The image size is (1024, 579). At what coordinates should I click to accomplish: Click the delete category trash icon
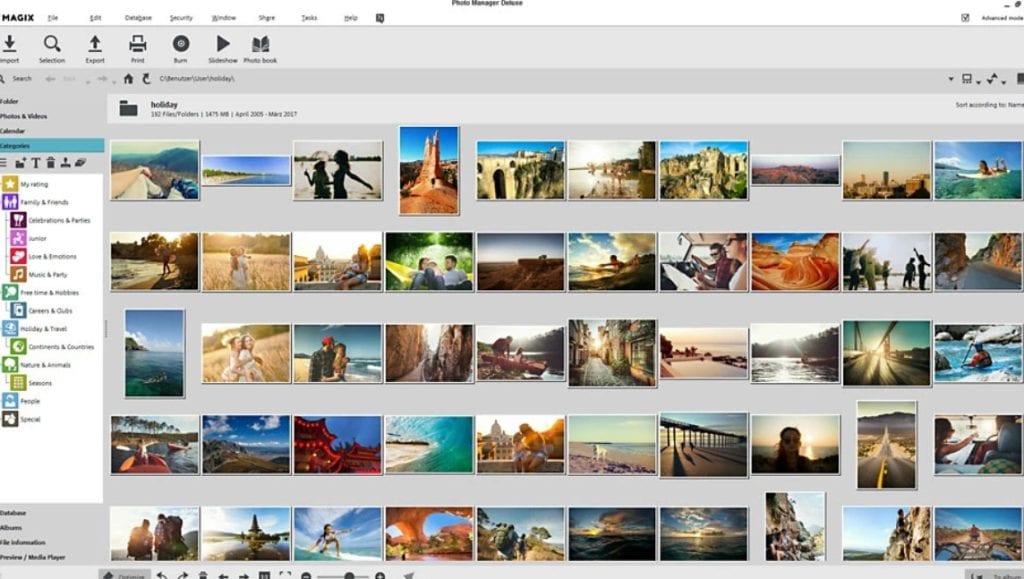click(50, 163)
